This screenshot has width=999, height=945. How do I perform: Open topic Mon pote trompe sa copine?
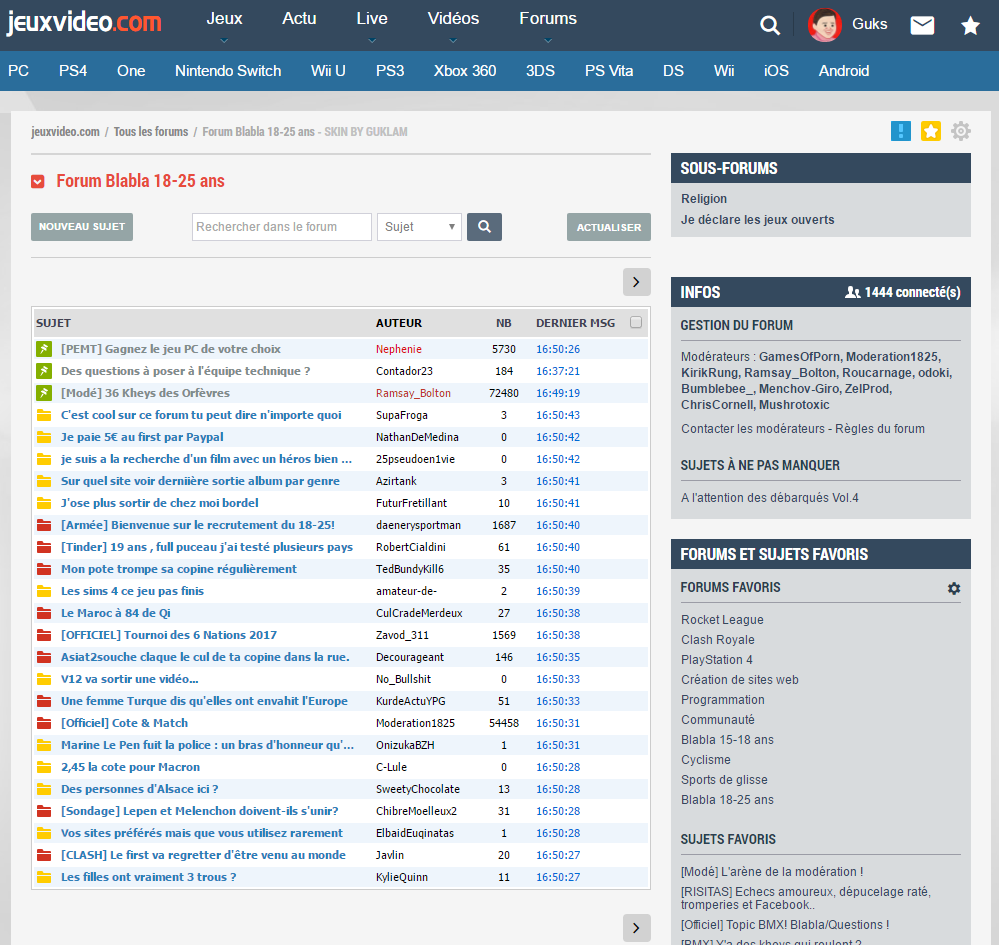[x=179, y=569]
